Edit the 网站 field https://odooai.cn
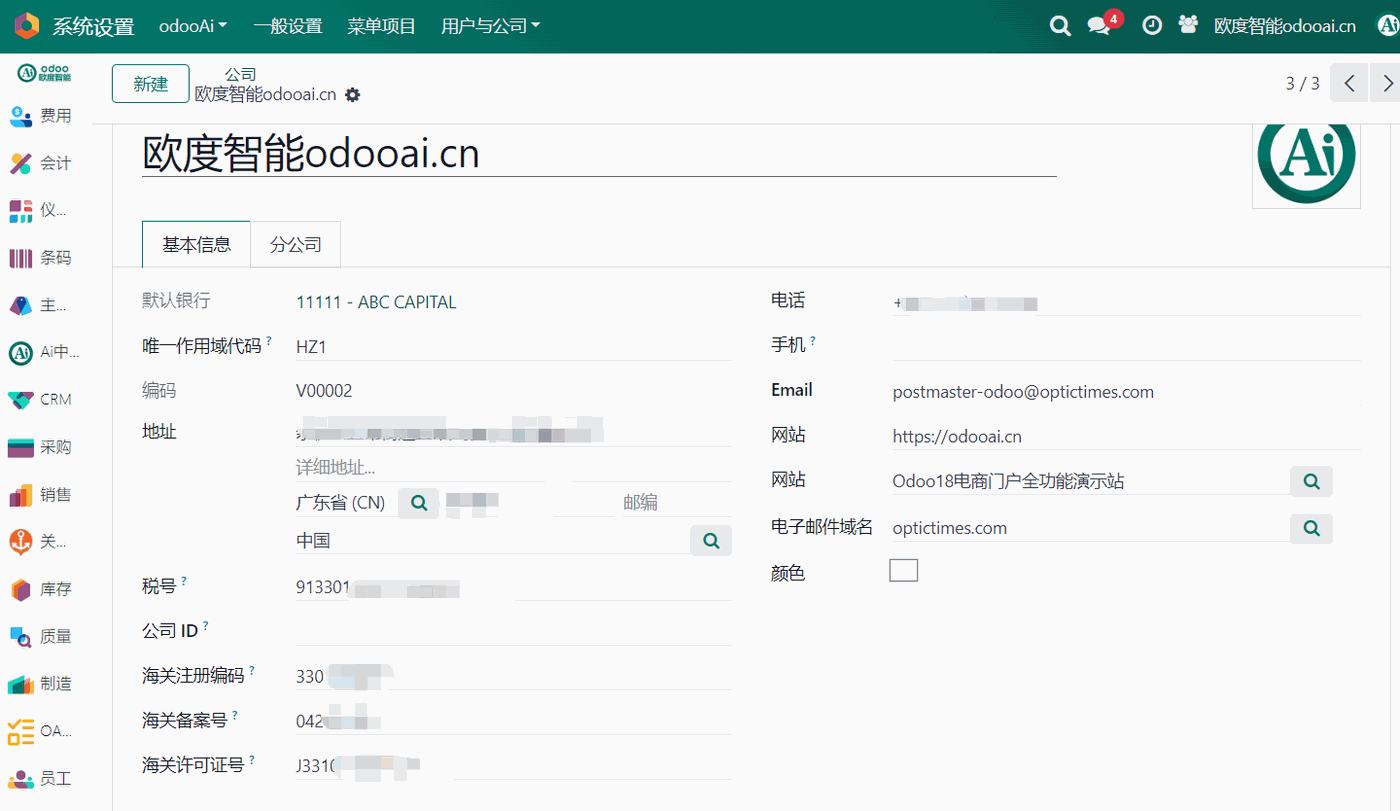1400x811 pixels. (1127, 436)
